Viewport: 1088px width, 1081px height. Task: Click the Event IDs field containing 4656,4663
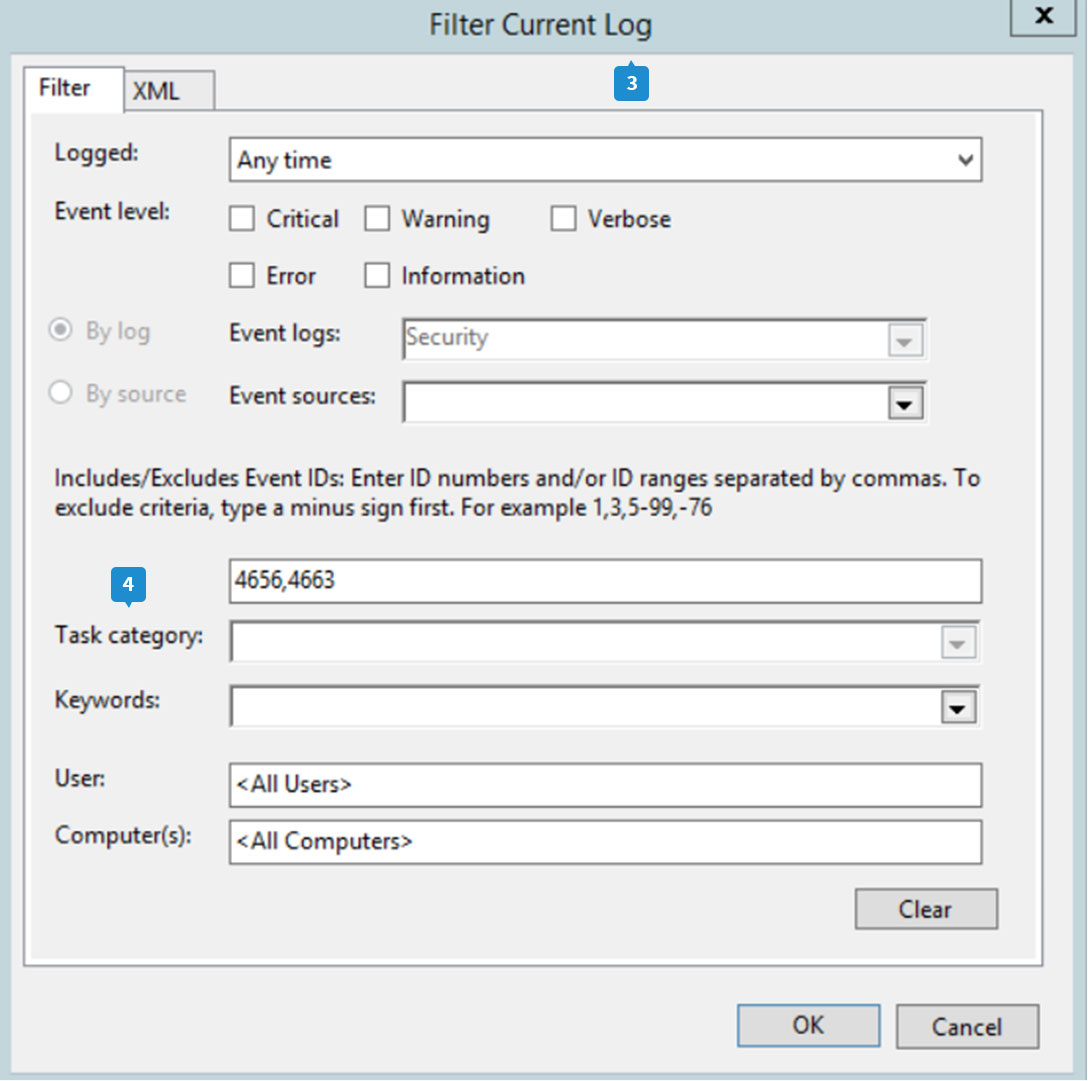tap(605, 581)
